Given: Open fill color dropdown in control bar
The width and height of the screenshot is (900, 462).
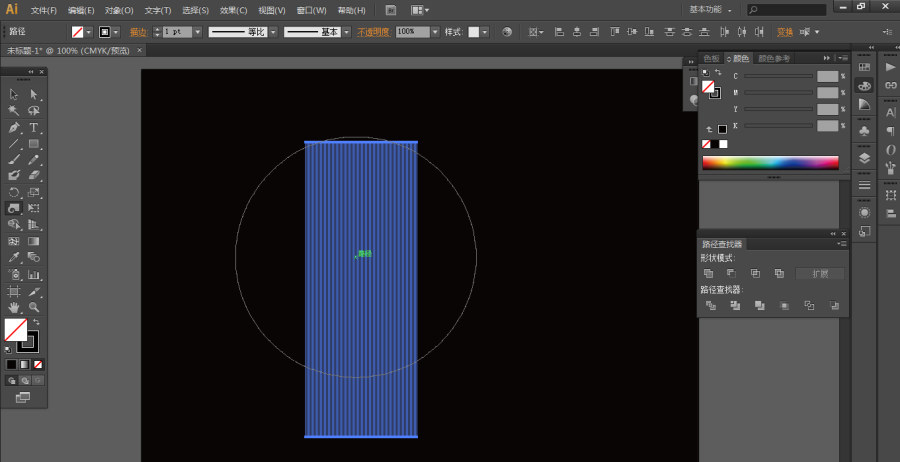Looking at the screenshot, I should point(88,32).
